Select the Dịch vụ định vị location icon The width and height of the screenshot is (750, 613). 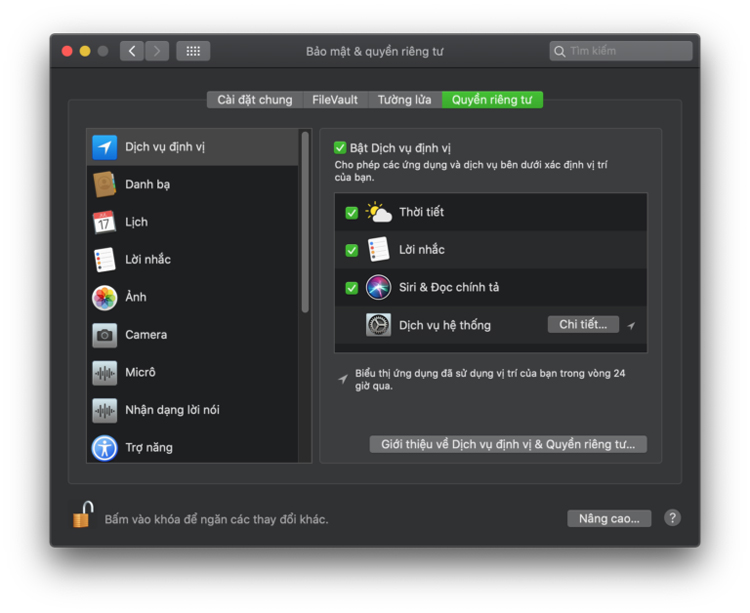click(105, 147)
